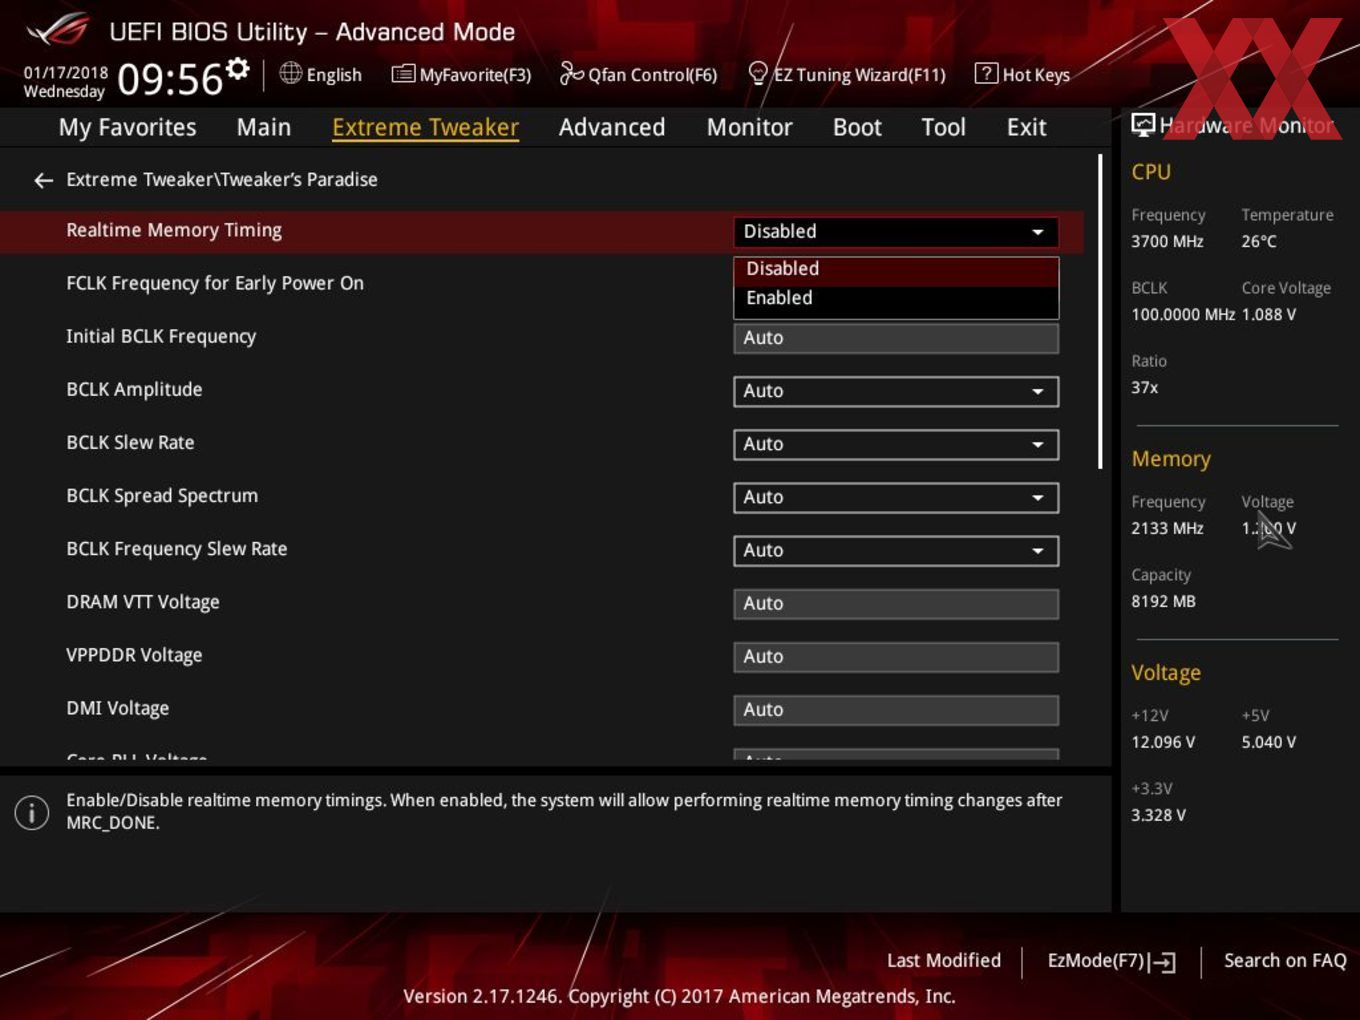The width and height of the screenshot is (1360, 1020).
Task: Click the Hot Keys question mark icon
Action: coord(986,73)
